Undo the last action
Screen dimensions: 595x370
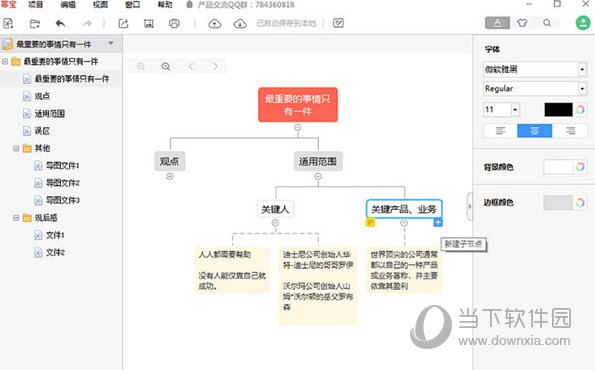(x=60, y=24)
